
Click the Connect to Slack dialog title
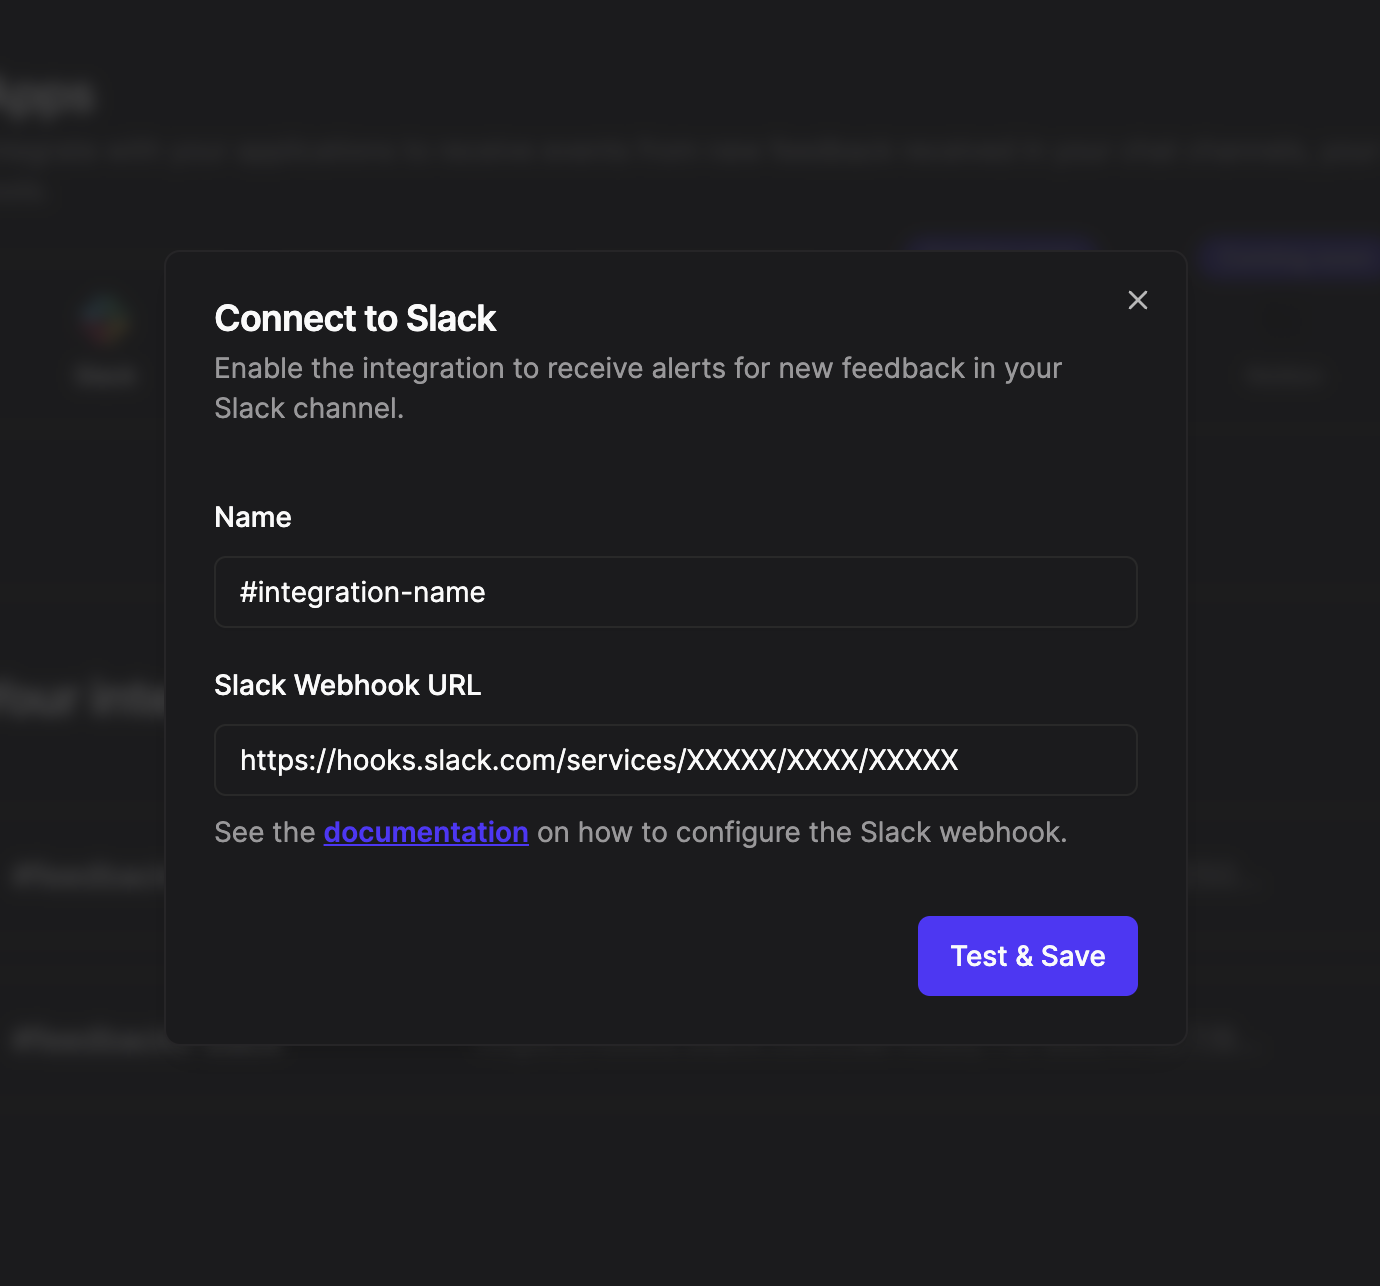(355, 318)
